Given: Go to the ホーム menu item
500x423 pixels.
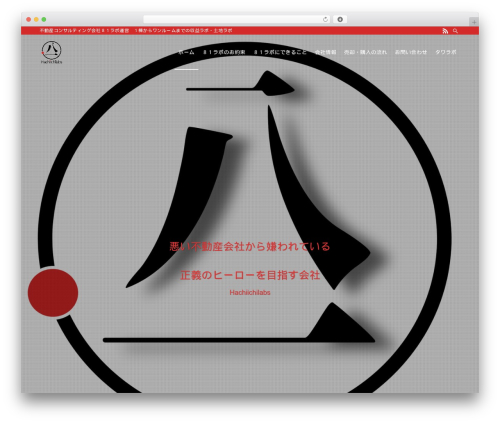Looking at the screenshot, I should point(186,52).
